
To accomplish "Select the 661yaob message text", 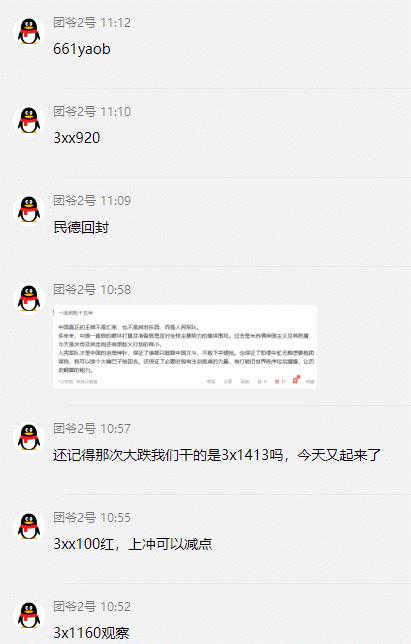I will coord(82,49).
